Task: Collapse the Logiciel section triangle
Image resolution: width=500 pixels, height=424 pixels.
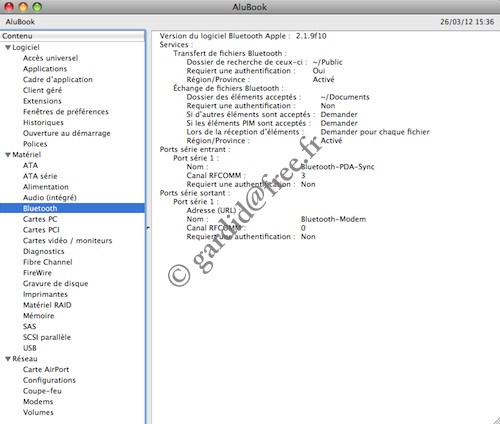Action: [8, 48]
